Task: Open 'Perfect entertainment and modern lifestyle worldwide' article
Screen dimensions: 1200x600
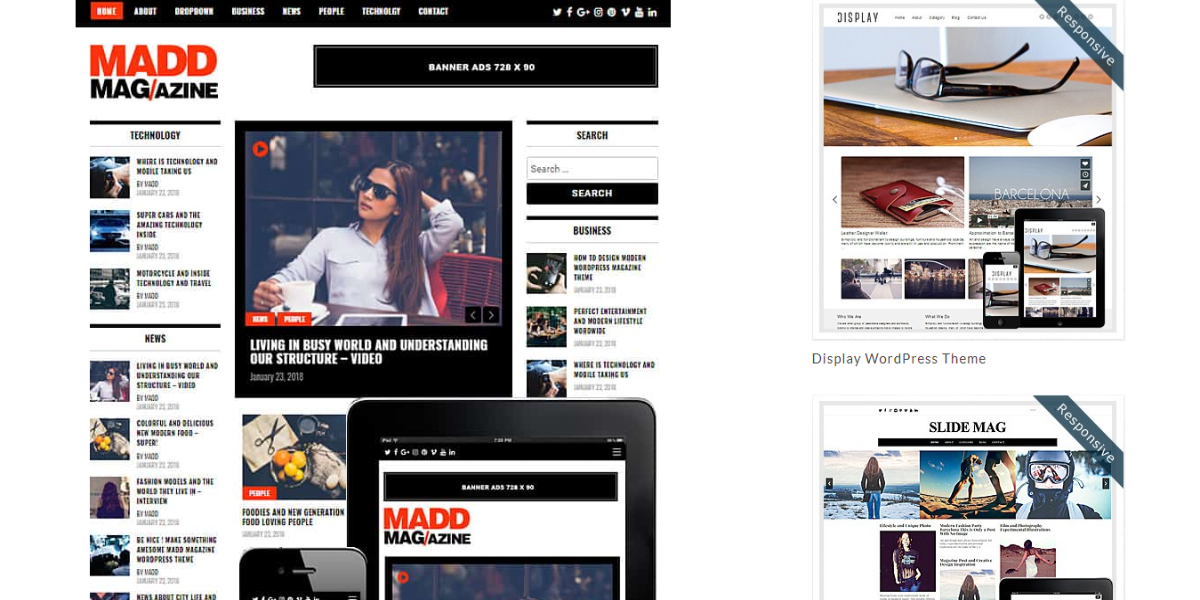Action: coord(610,321)
